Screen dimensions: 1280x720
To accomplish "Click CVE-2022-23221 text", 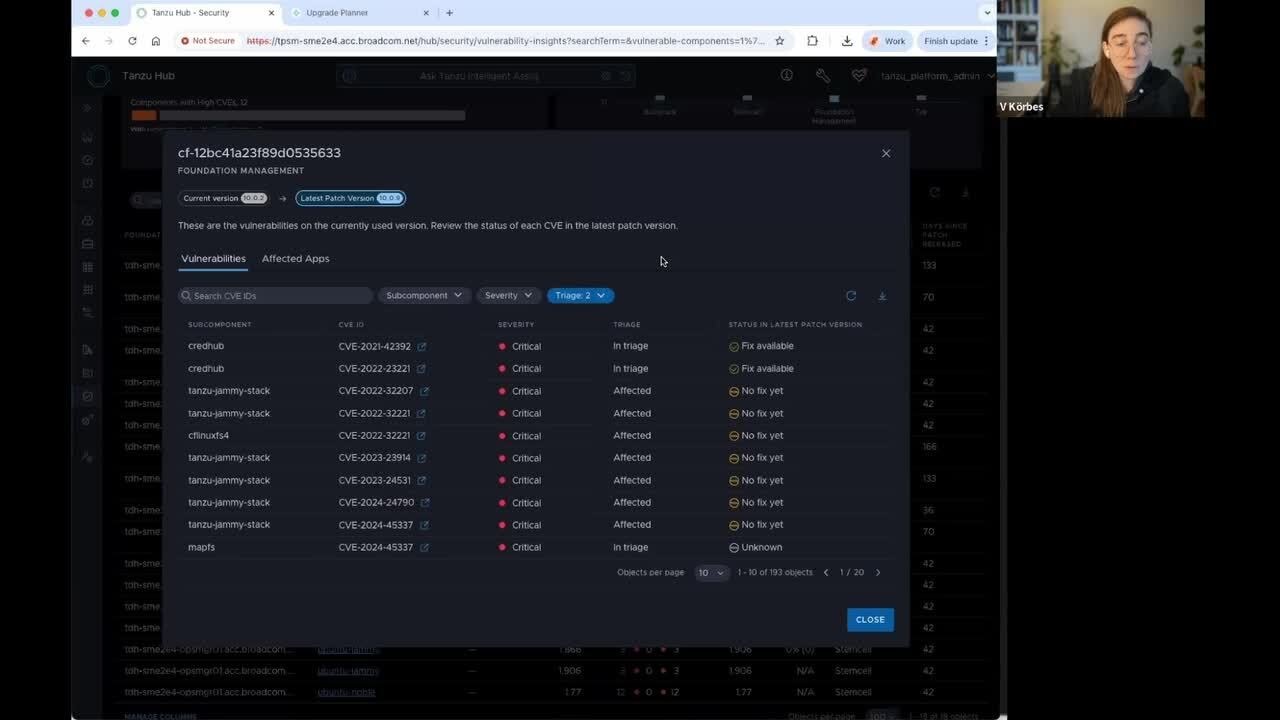I will pyautogui.click(x=375, y=369).
